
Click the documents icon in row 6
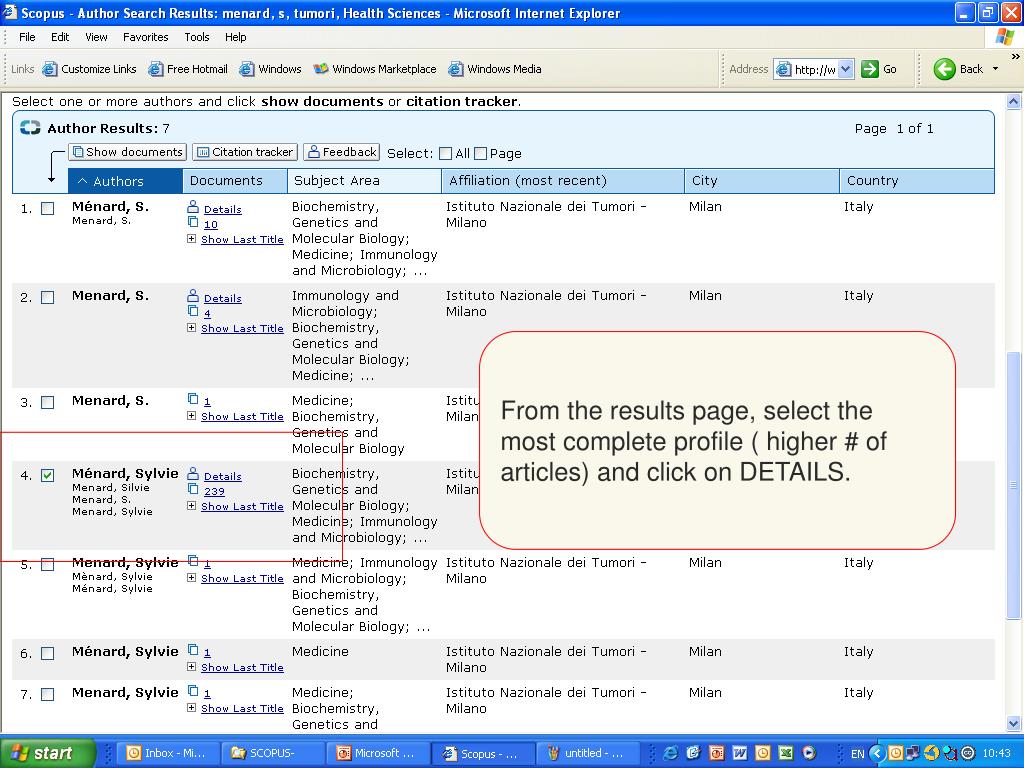pos(193,650)
